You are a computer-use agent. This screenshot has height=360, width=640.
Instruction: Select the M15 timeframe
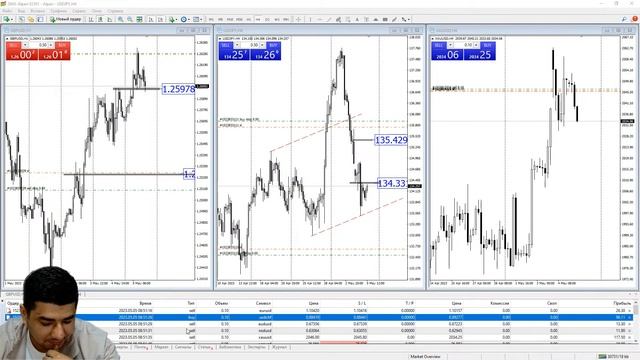coord(230,19)
